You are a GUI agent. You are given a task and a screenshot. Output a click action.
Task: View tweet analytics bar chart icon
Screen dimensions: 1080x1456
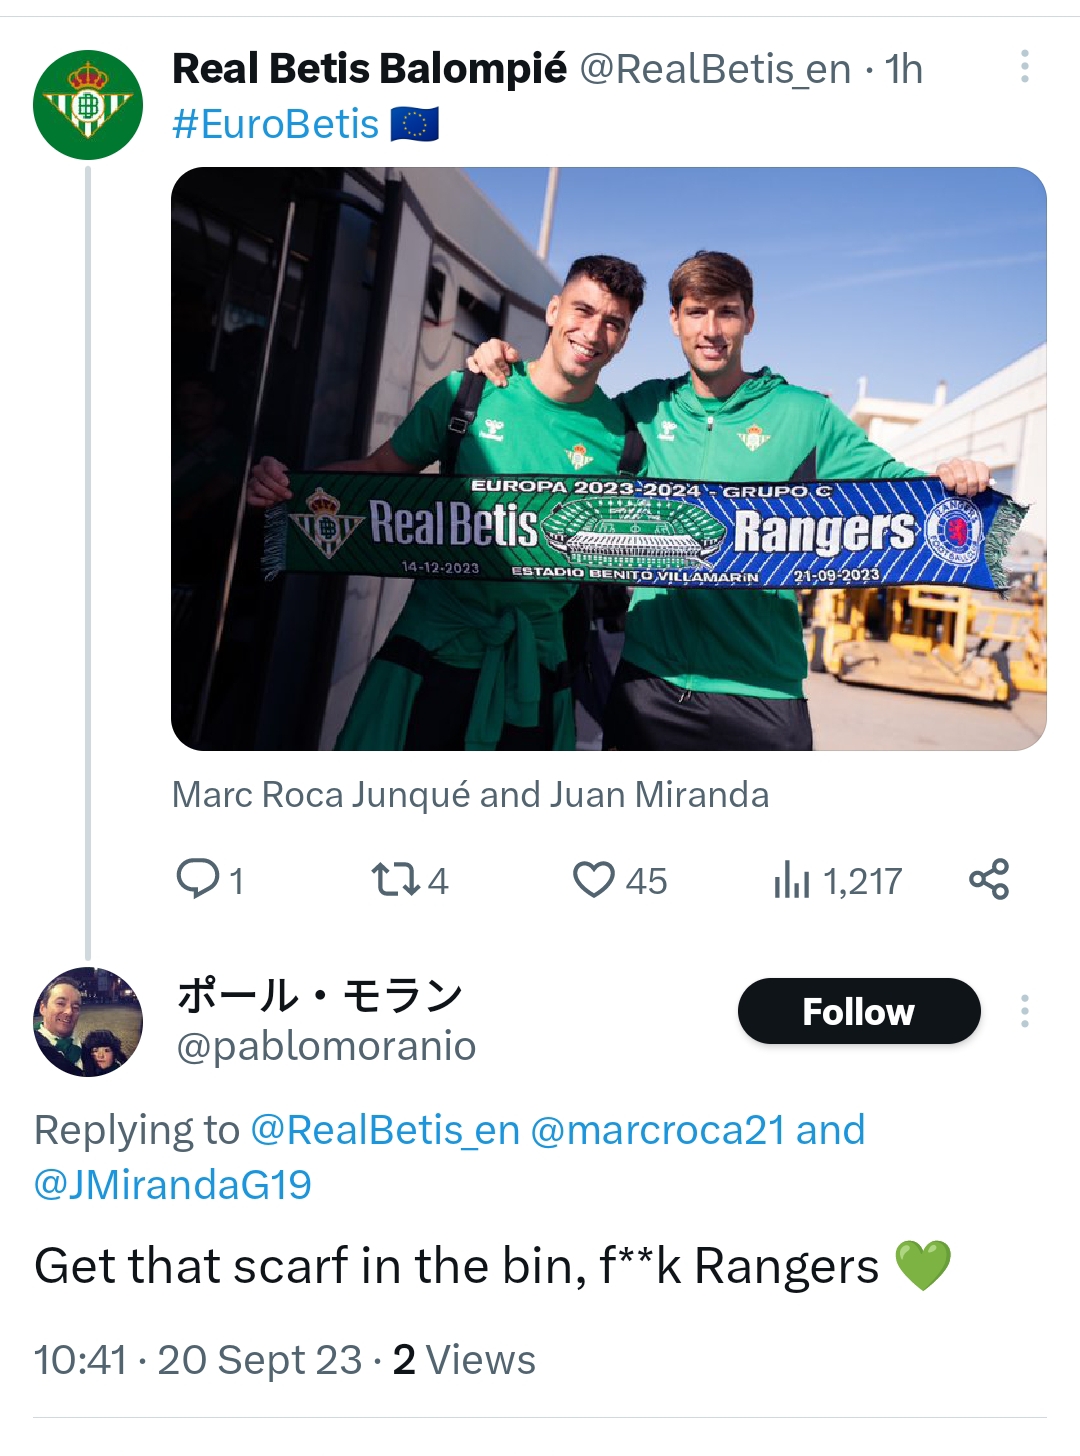pos(791,880)
